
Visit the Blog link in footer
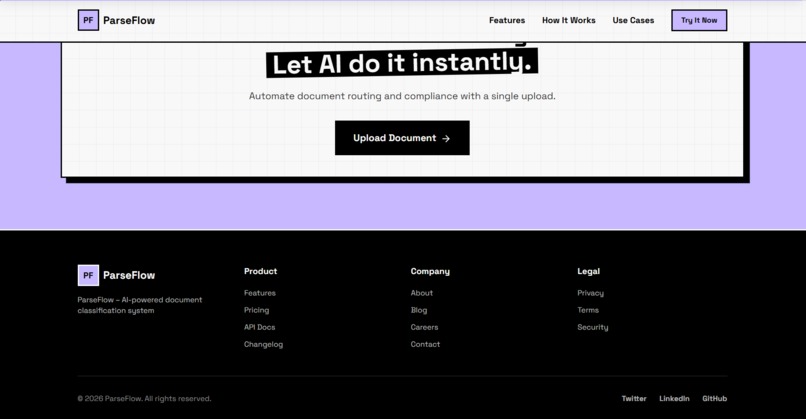pos(419,310)
